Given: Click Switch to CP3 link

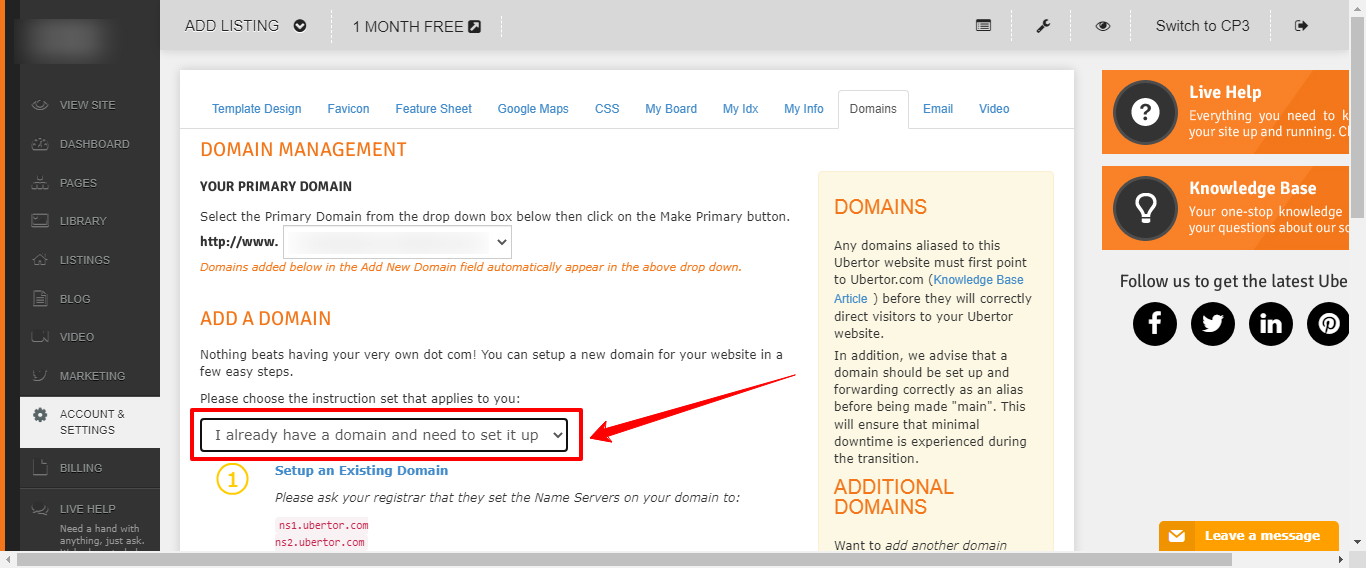Looking at the screenshot, I should coord(1203,26).
